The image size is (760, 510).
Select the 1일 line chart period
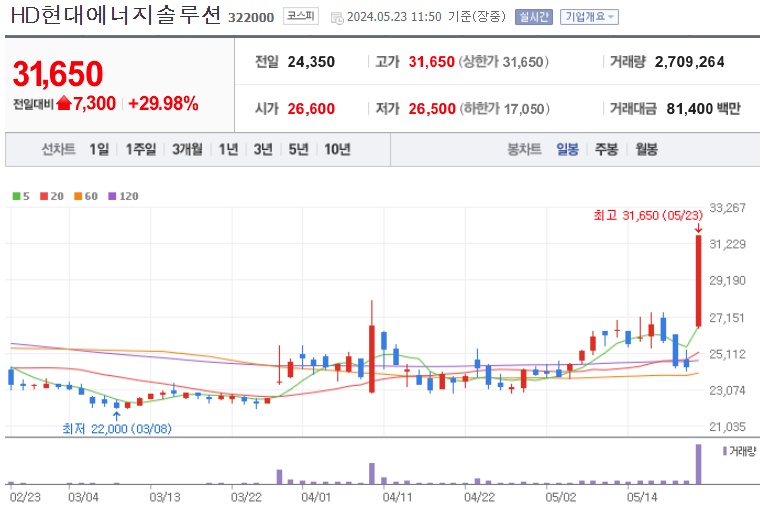click(x=99, y=149)
